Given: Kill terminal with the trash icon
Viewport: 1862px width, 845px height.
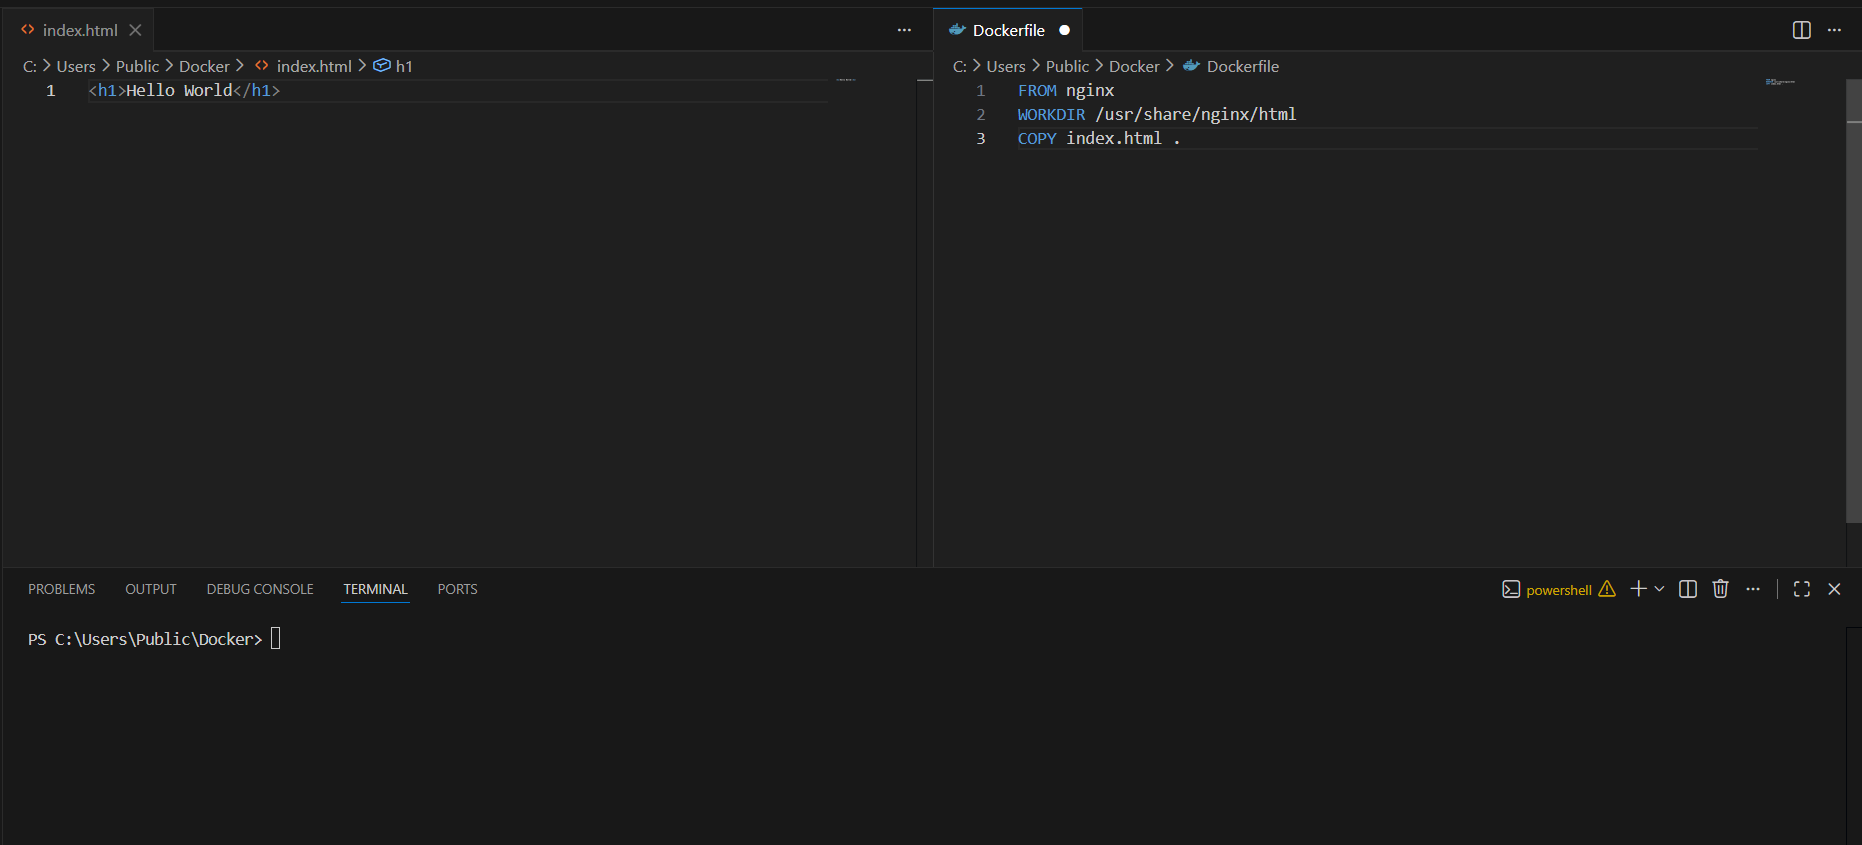Looking at the screenshot, I should 1720,589.
